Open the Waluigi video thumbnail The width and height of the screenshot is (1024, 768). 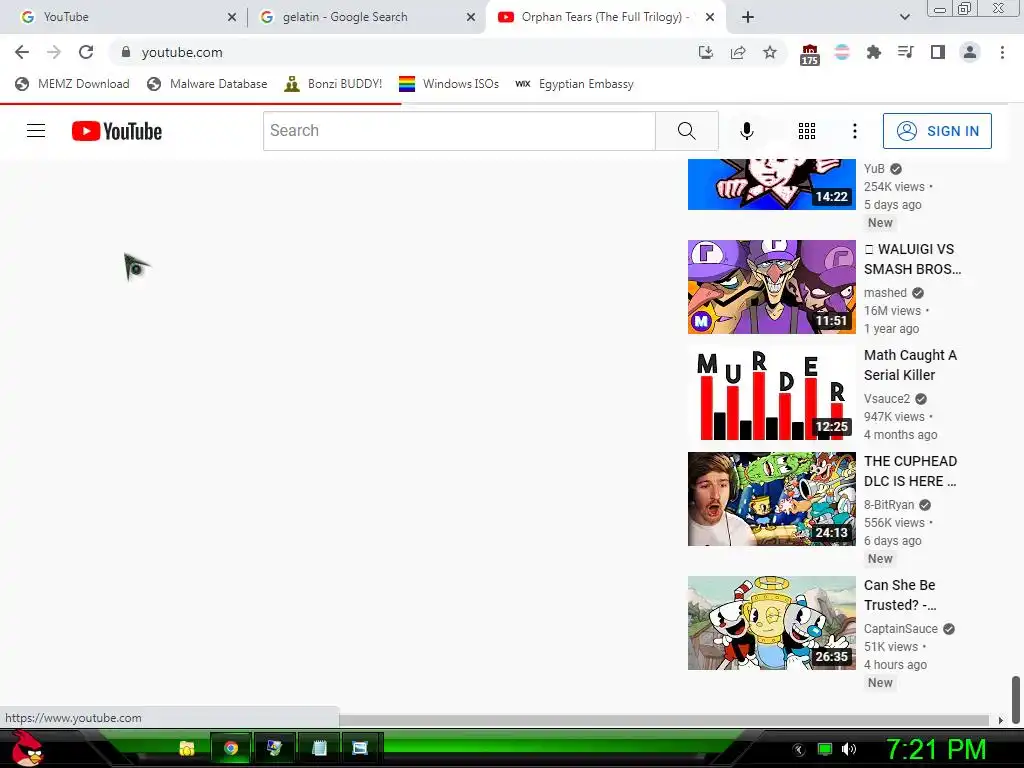(771, 287)
